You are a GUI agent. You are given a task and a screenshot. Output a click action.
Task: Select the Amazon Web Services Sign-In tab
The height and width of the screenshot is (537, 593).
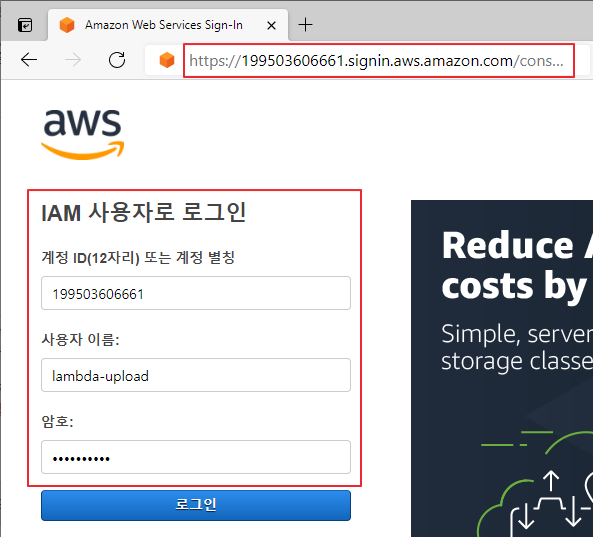pyautogui.click(x=168, y=25)
